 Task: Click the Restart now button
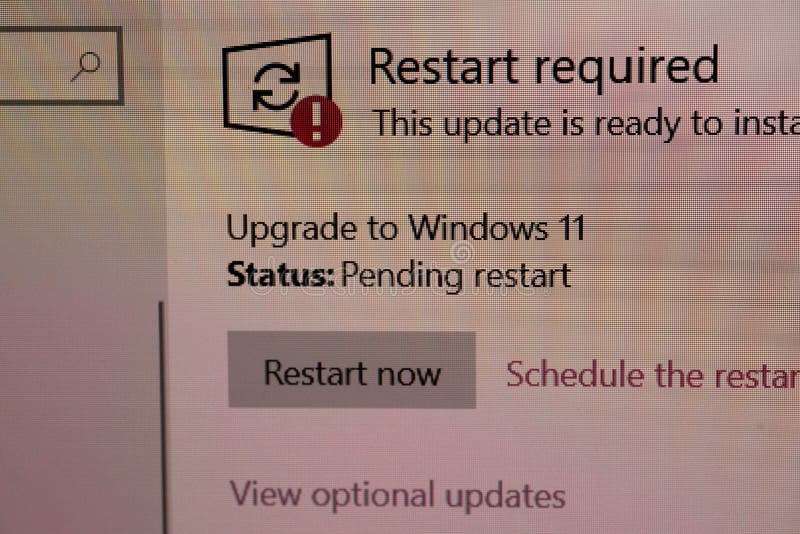click(352, 370)
